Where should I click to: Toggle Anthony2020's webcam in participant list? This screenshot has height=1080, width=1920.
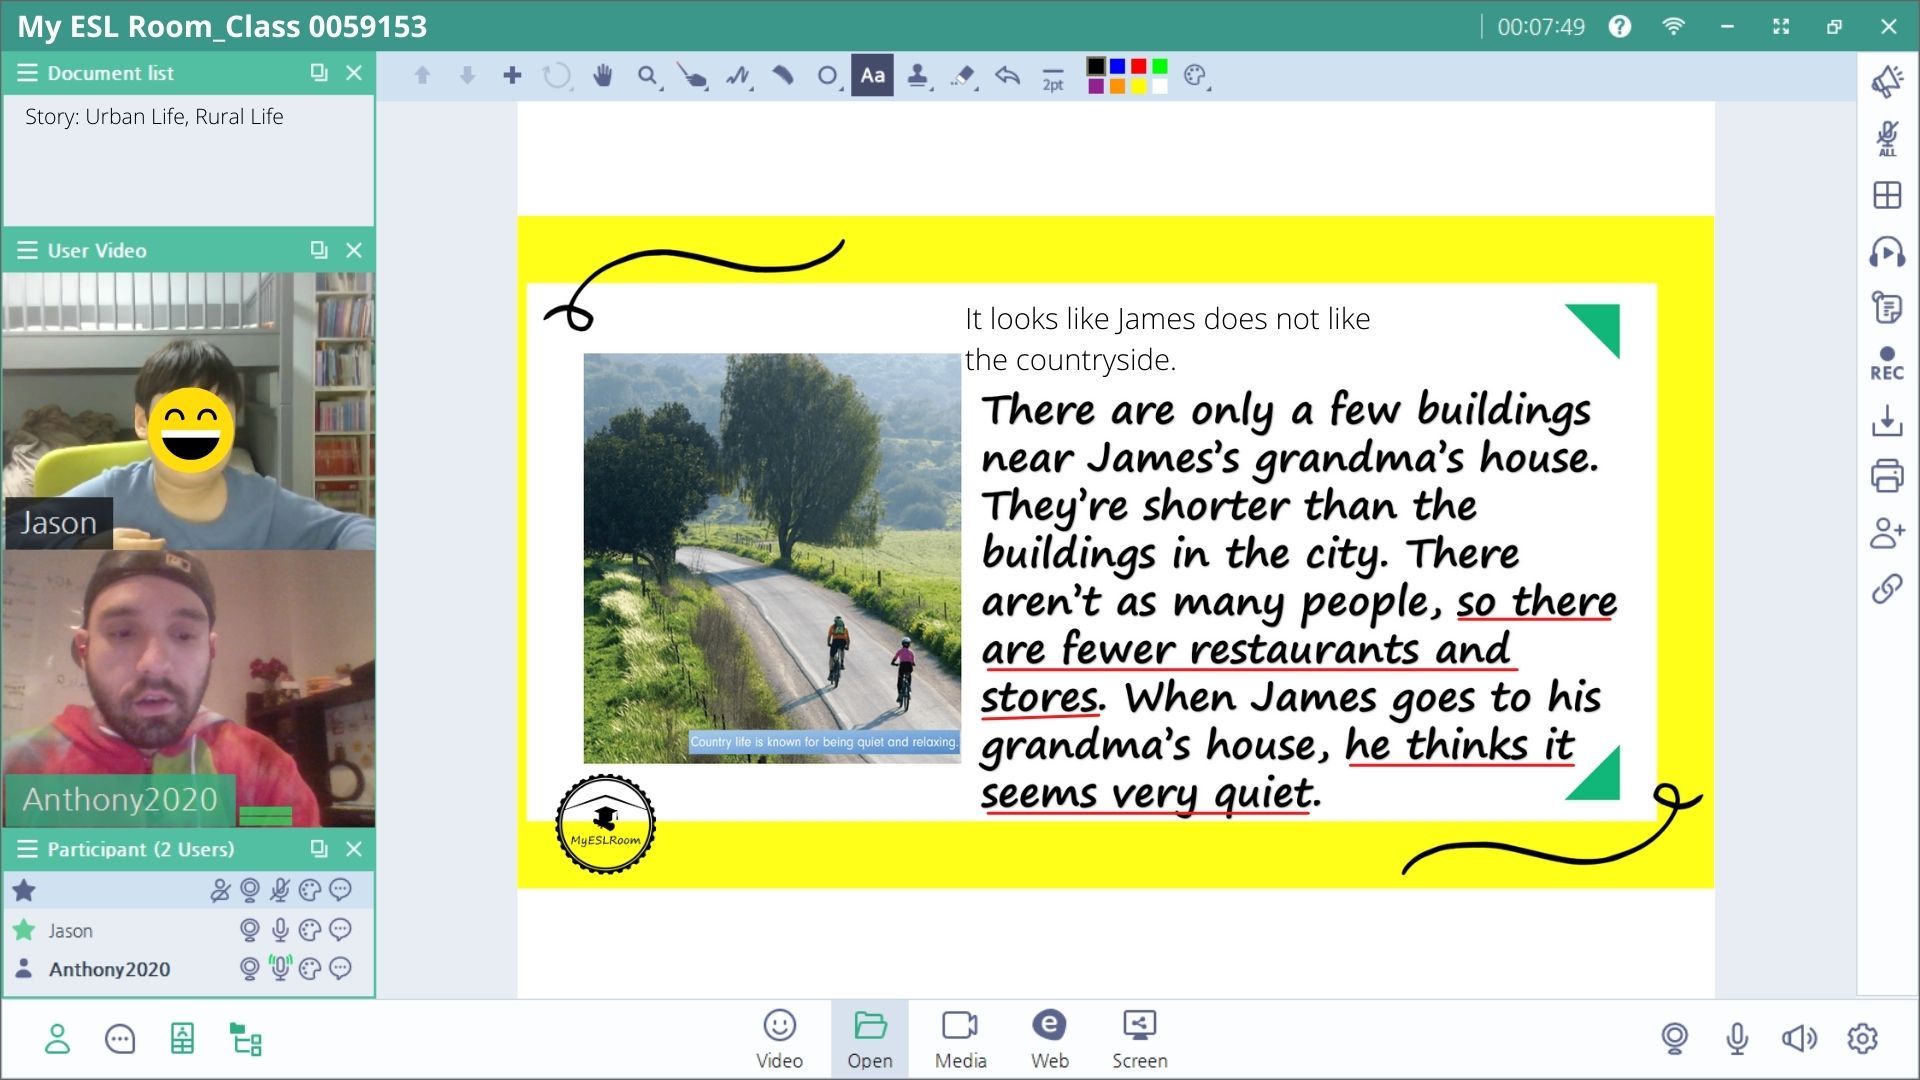click(249, 968)
